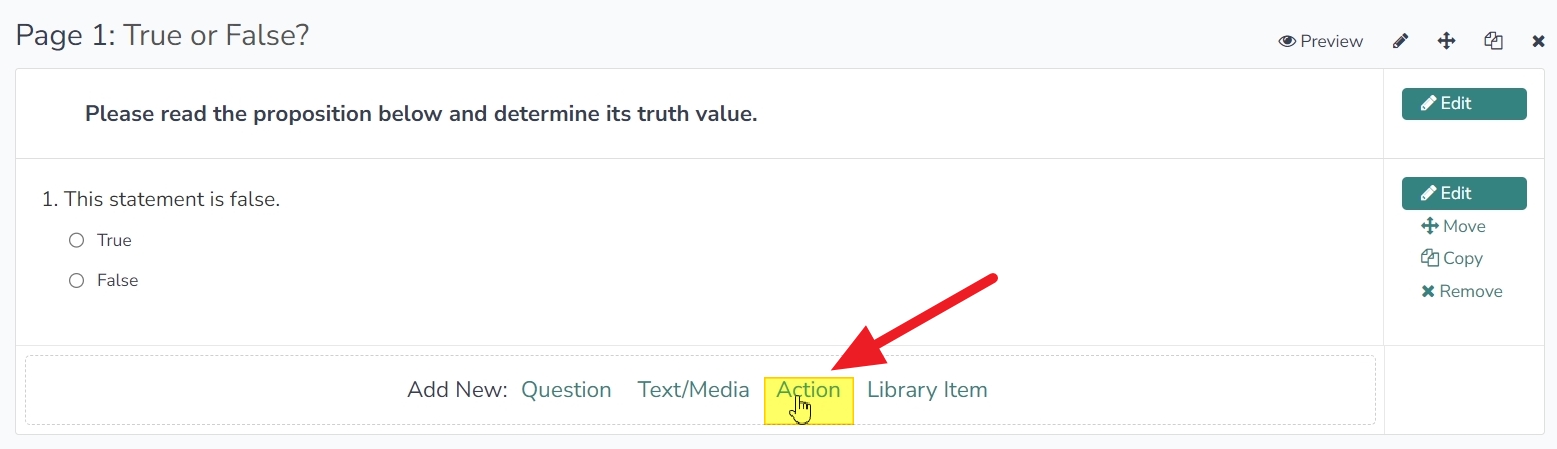Click the page title "True or False?"
The width and height of the screenshot is (1557, 449).
(x=216, y=36)
